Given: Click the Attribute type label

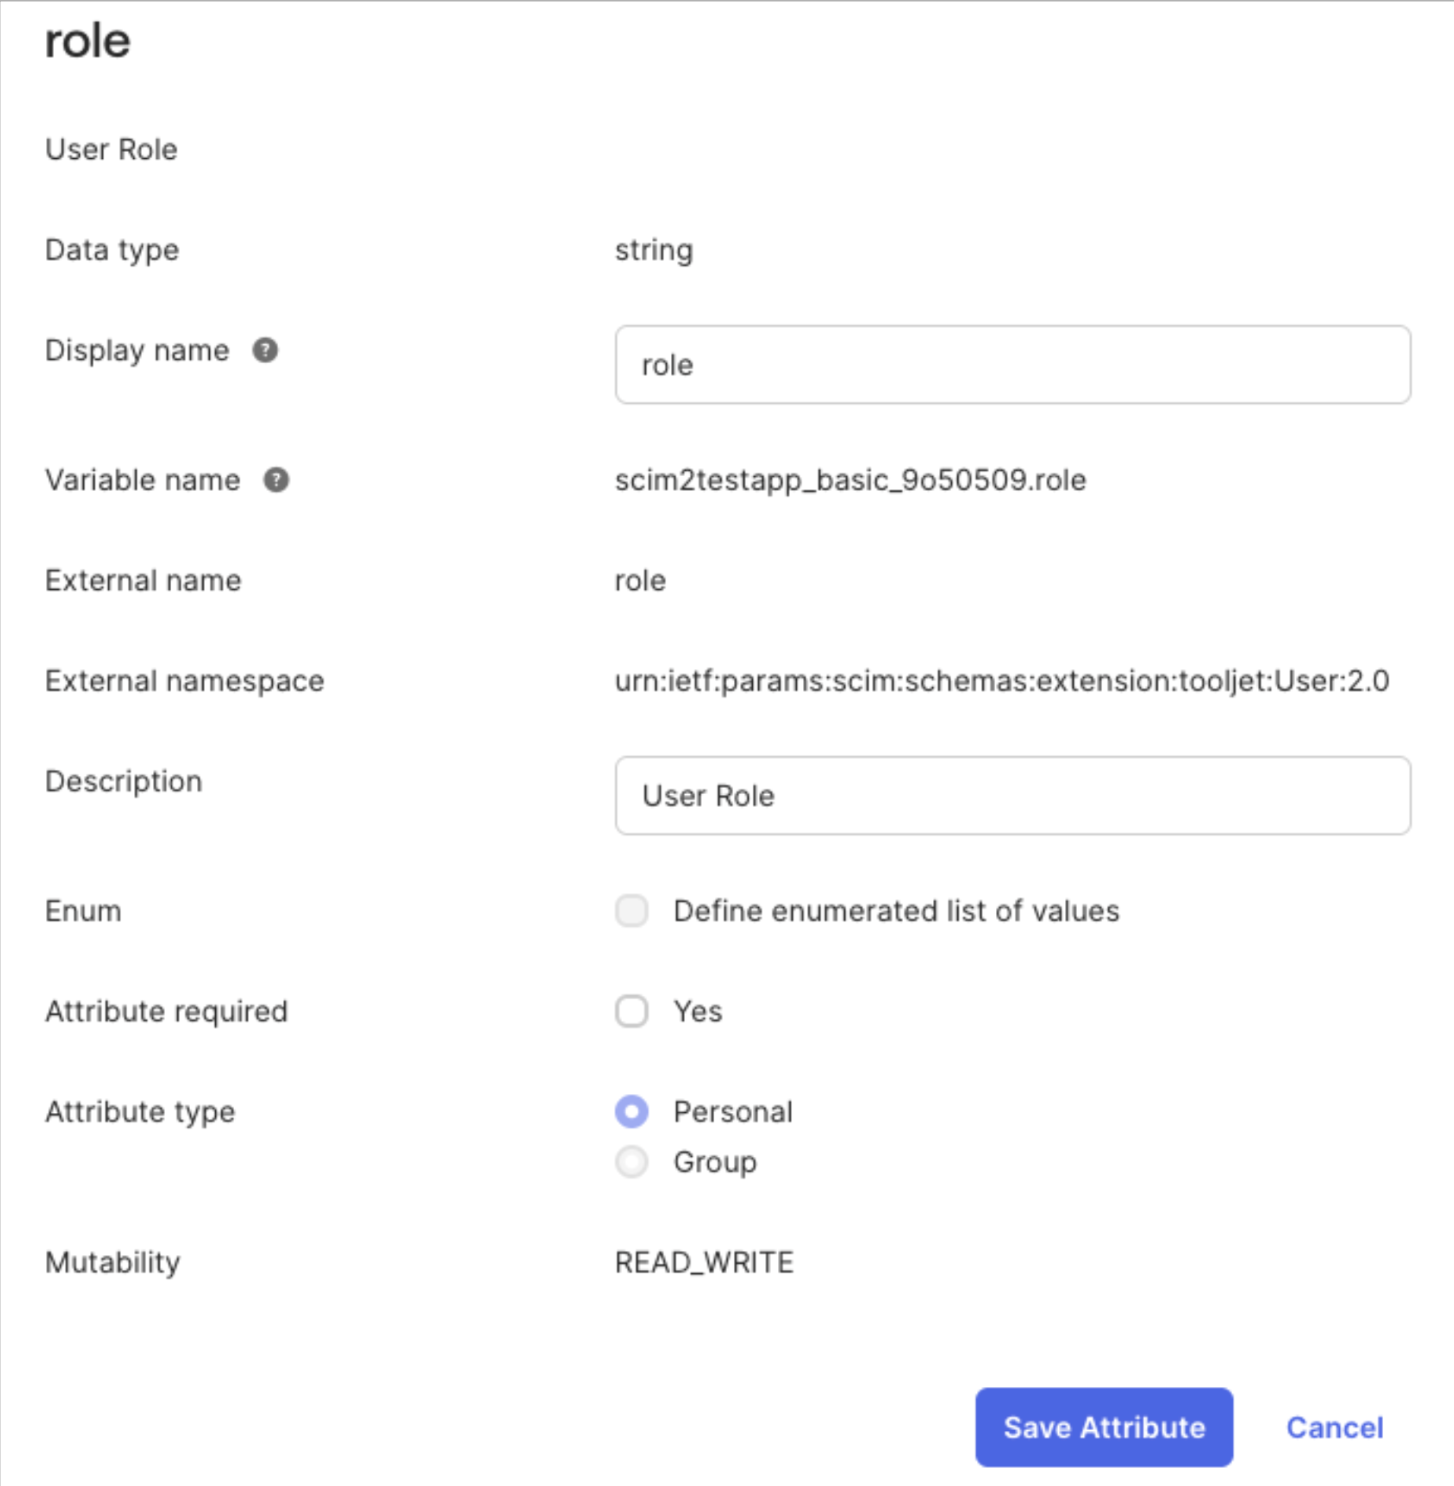Looking at the screenshot, I should 140,1111.
